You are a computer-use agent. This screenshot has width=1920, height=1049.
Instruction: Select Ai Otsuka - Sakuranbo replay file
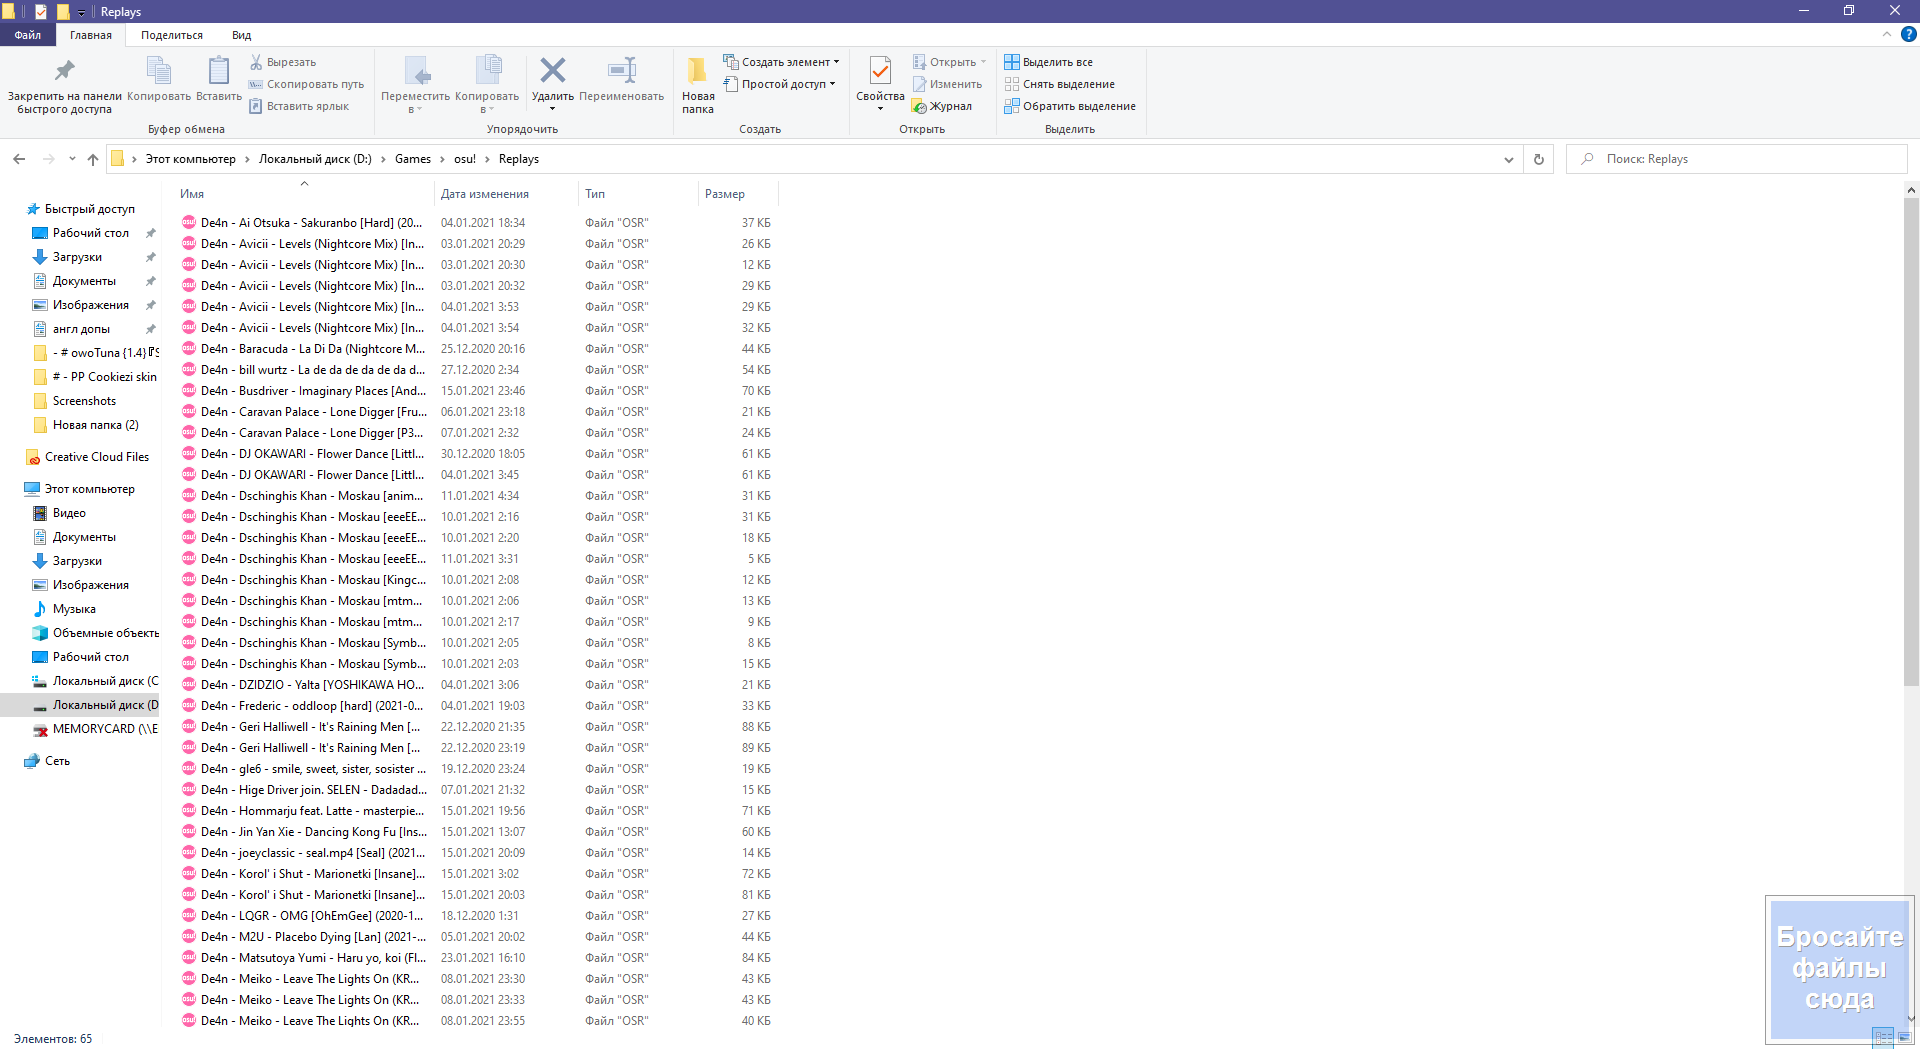311,223
